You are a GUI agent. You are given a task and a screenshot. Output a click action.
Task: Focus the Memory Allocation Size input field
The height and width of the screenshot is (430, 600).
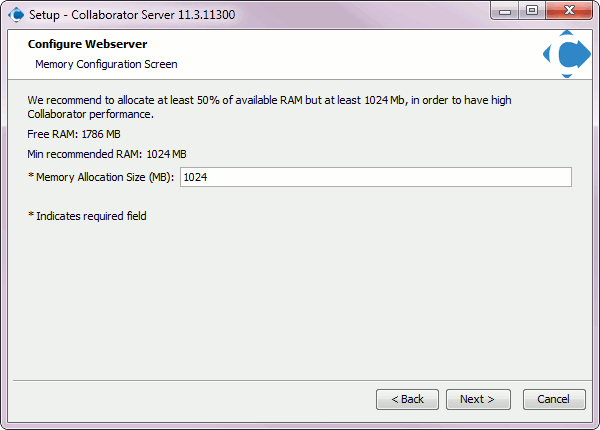[x=376, y=177]
